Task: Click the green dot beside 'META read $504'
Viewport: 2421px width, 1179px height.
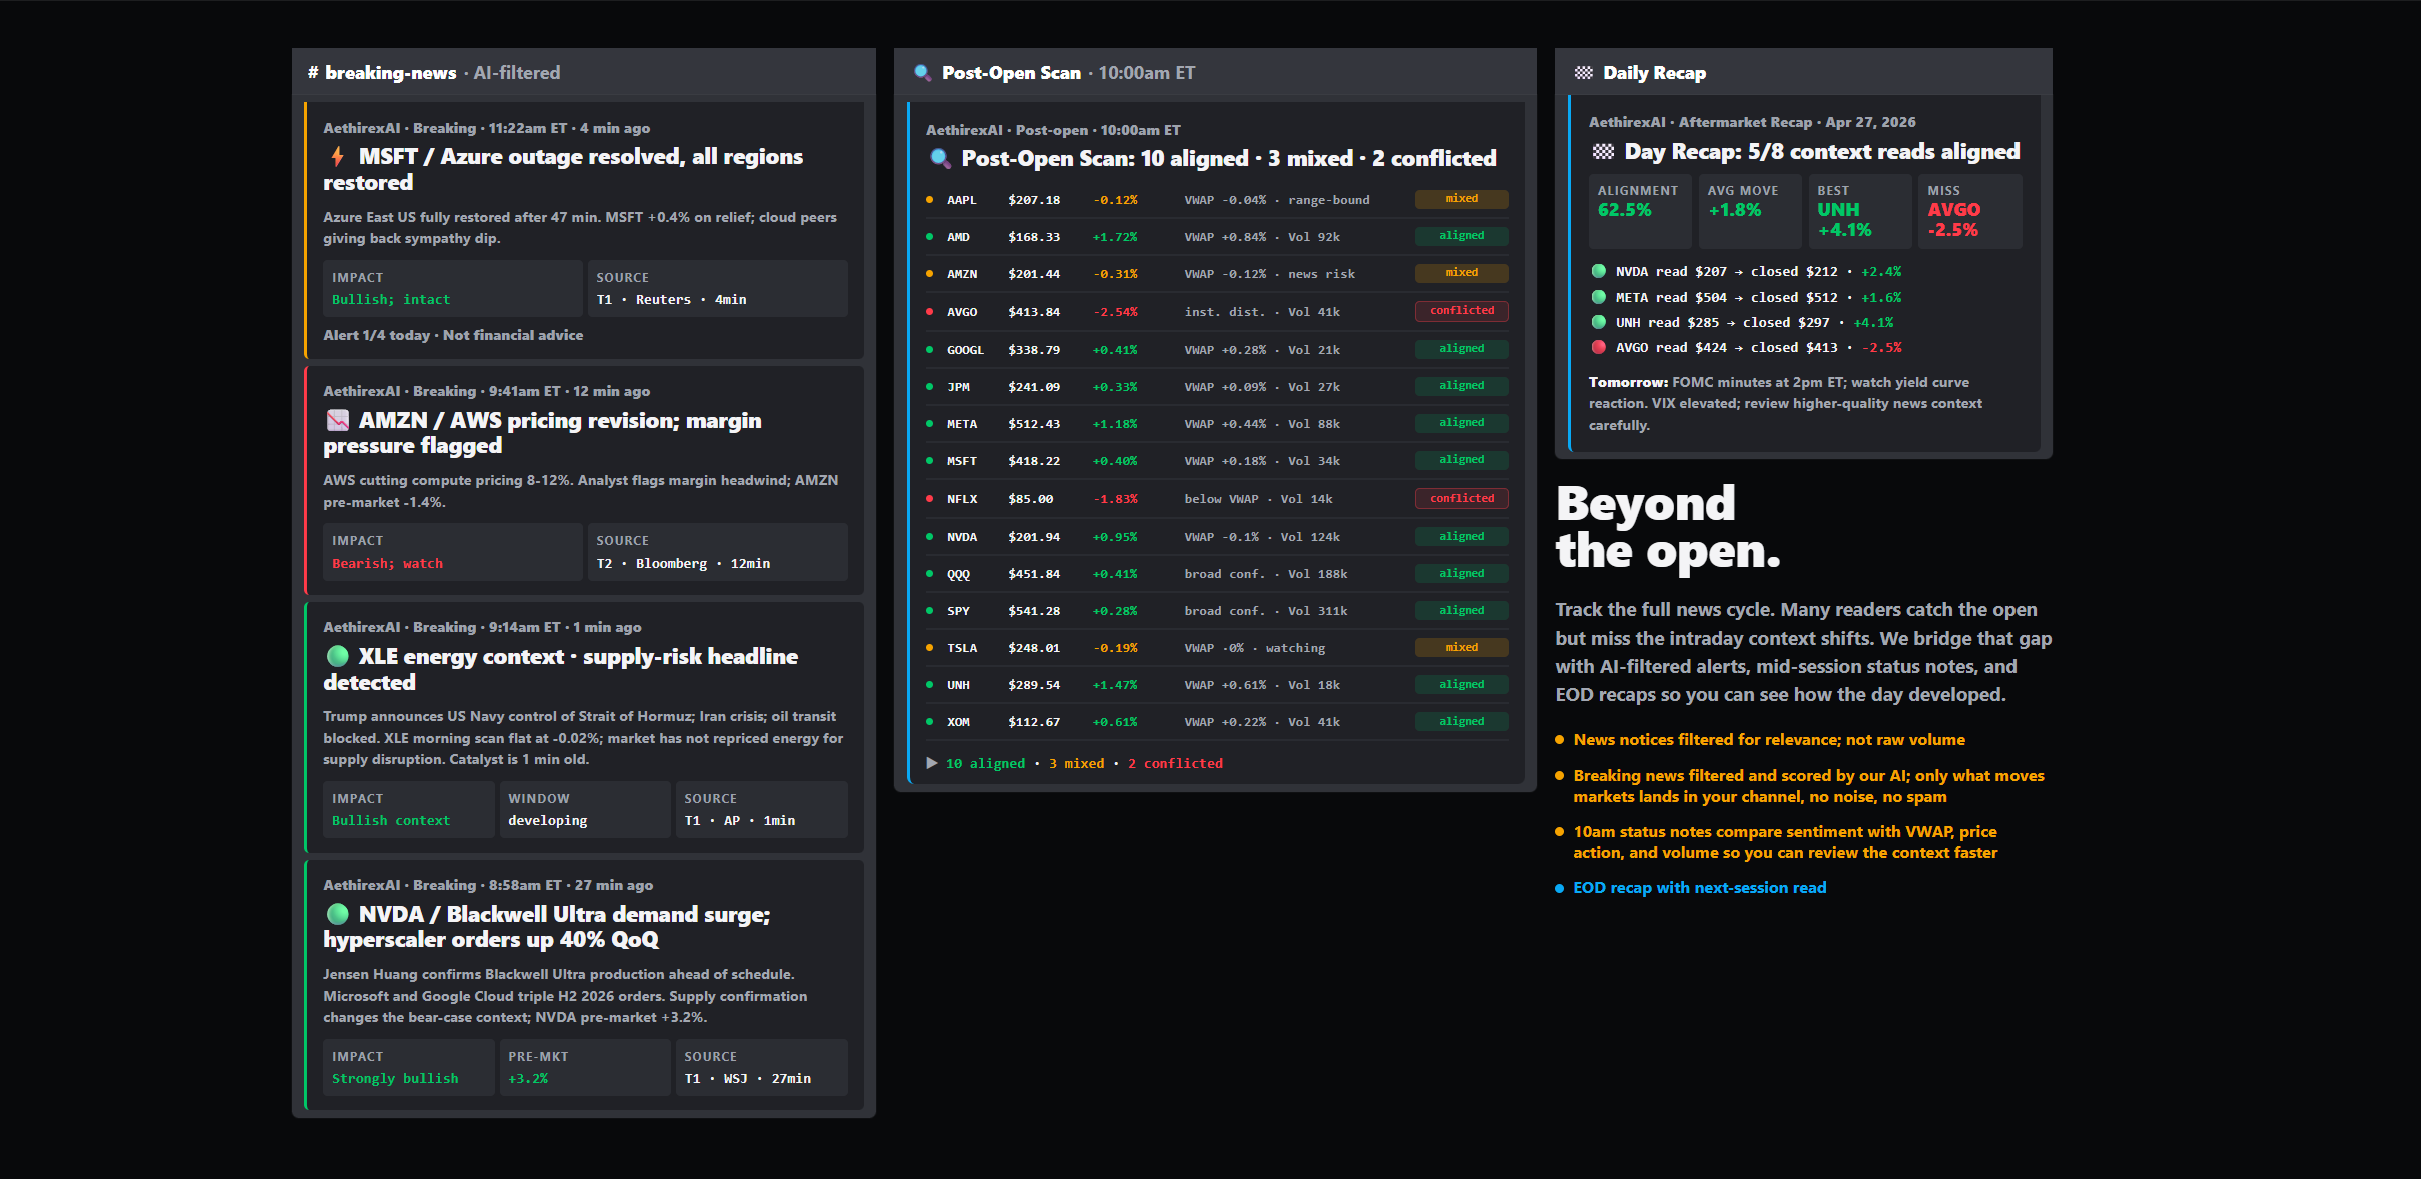Action: pyautogui.click(x=1599, y=297)
